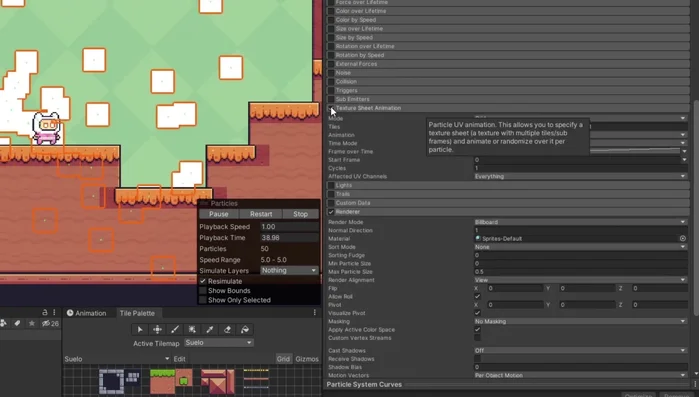
Task: Expand the Triggers module header
Action: [508, 90]
